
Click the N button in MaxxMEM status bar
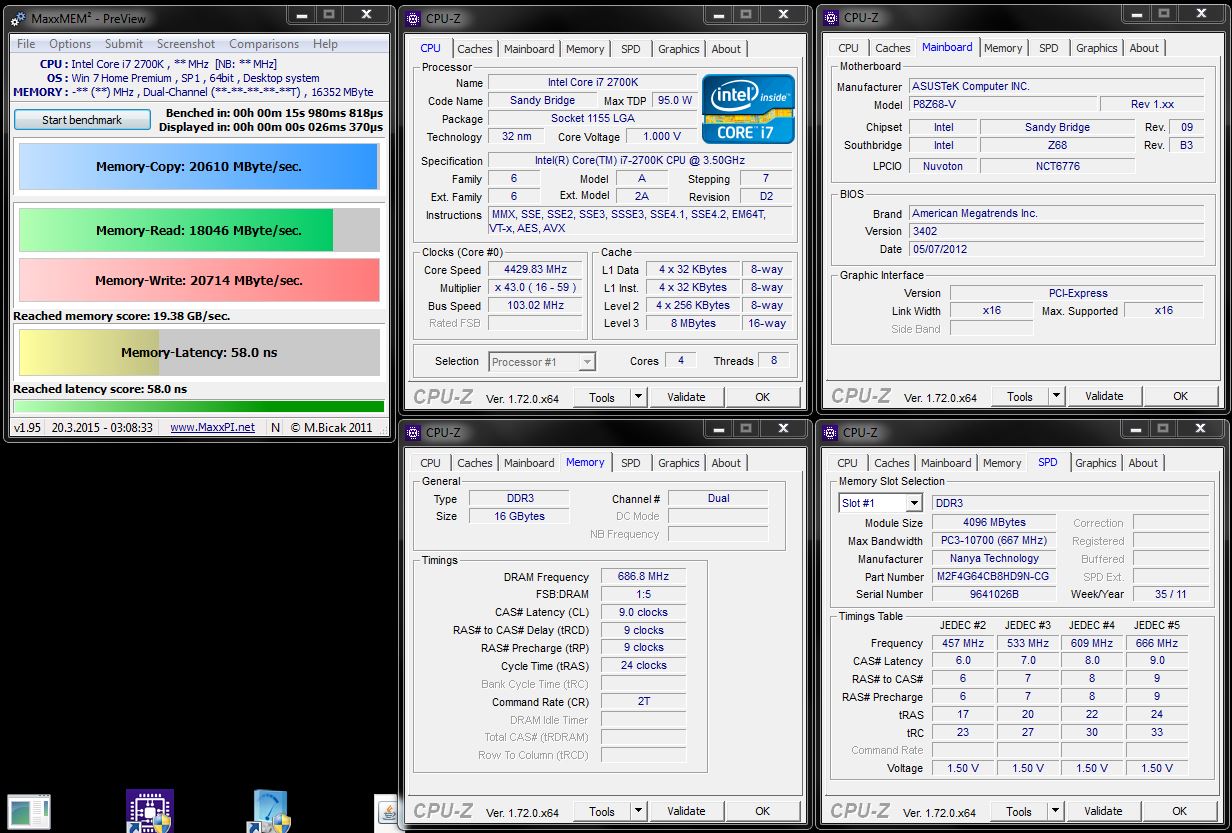275,427
